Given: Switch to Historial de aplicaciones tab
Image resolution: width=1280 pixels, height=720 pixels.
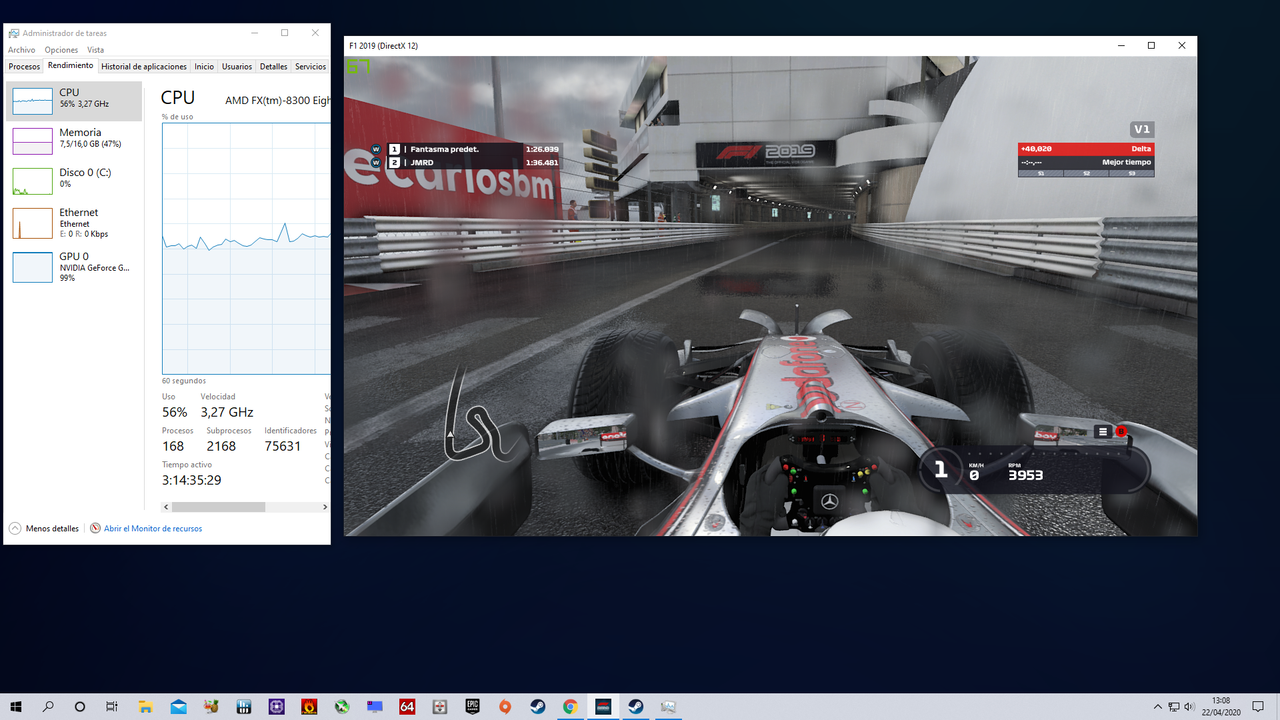Looking at the screenshot, I should (144, 67).
